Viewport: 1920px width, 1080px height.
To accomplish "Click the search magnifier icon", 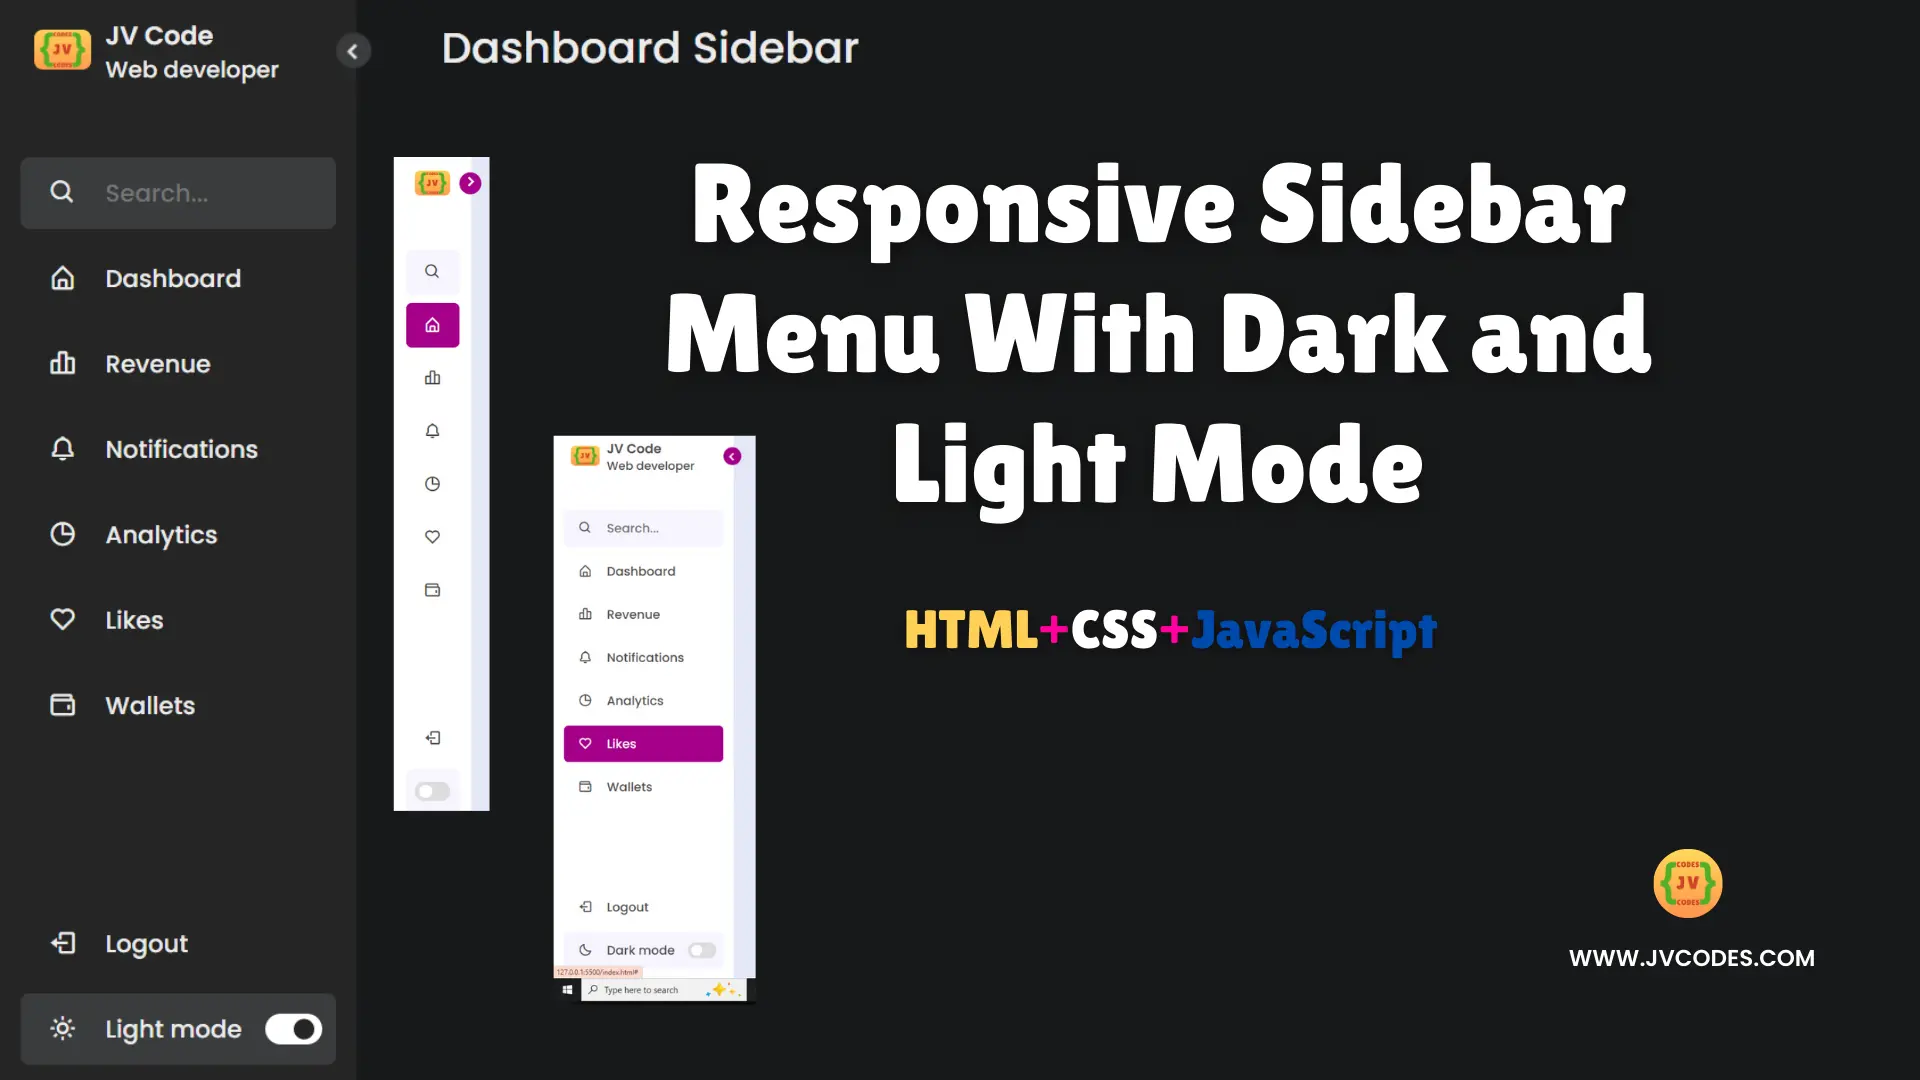I will (x=61, y=193).
